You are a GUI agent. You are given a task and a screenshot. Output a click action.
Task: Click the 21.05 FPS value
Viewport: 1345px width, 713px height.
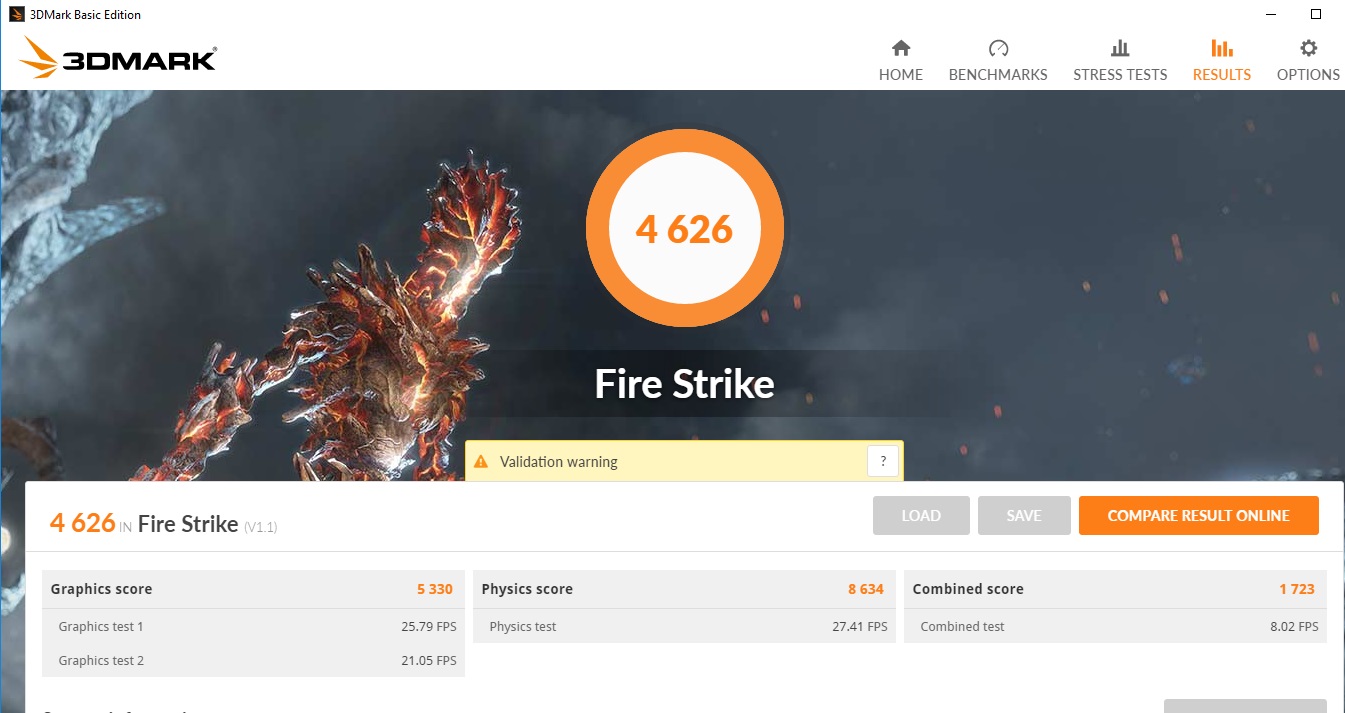tap(429, 660)
